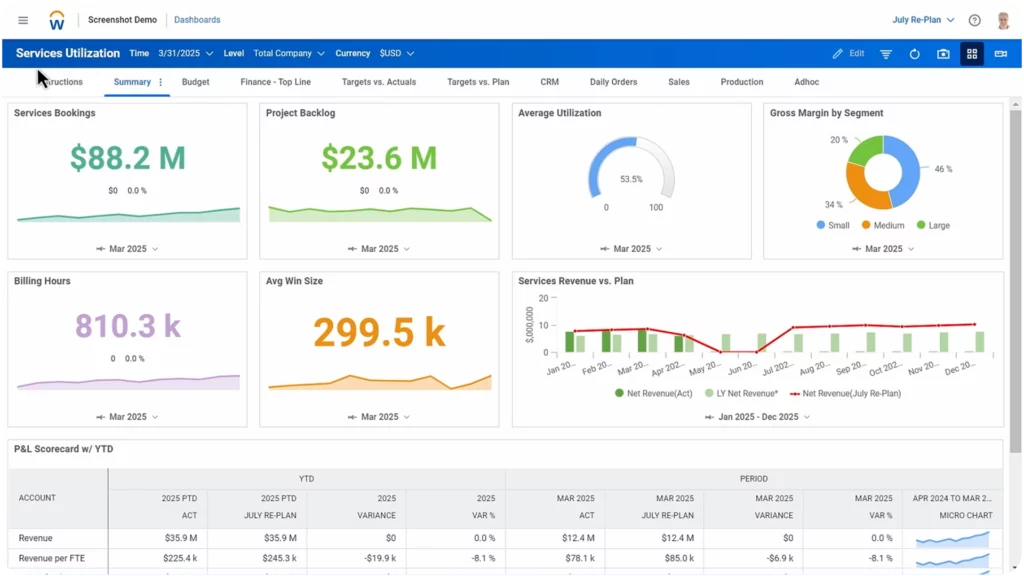Open the Dashboards link in the header

197,19
